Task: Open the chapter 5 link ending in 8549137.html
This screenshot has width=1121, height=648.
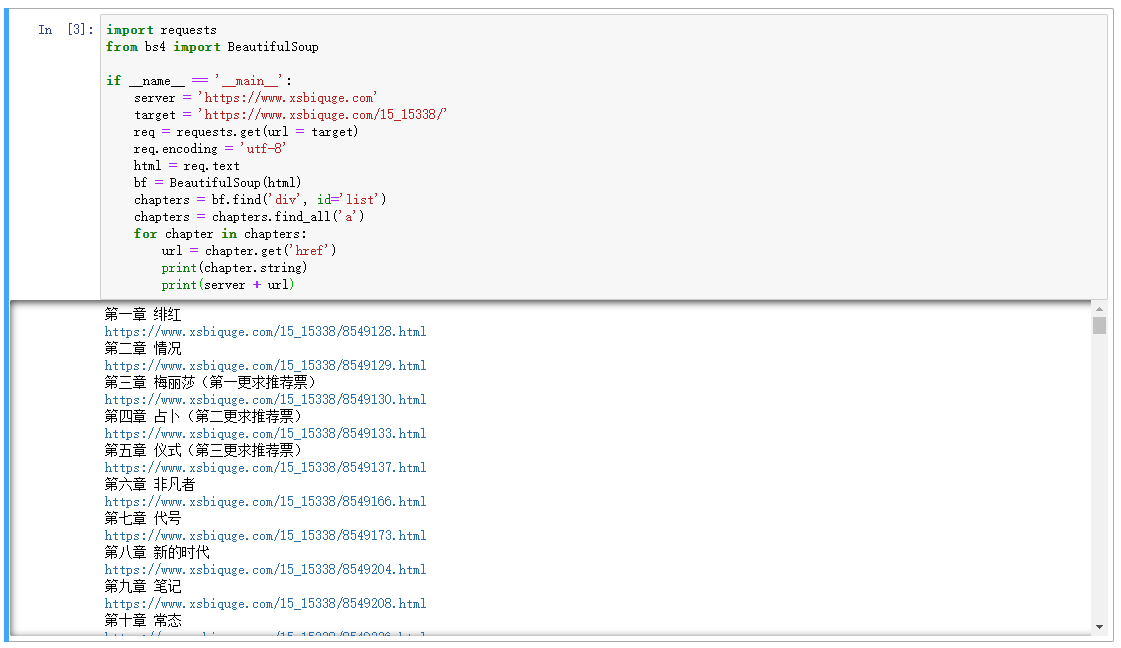Action: click(x=265, y=467)
